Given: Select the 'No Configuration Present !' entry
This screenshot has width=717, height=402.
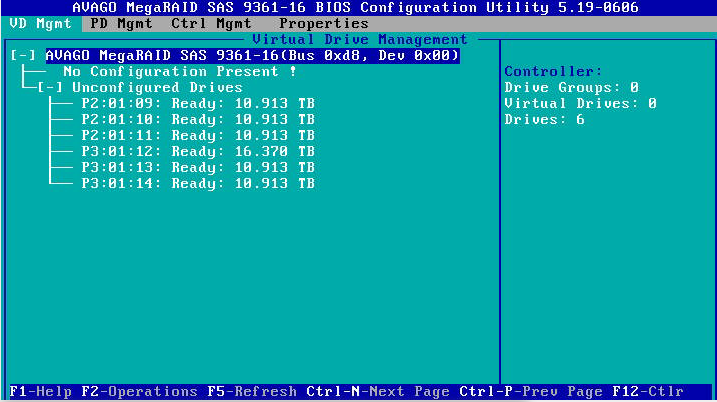Looking at the screenshot, I should [180, 72].
